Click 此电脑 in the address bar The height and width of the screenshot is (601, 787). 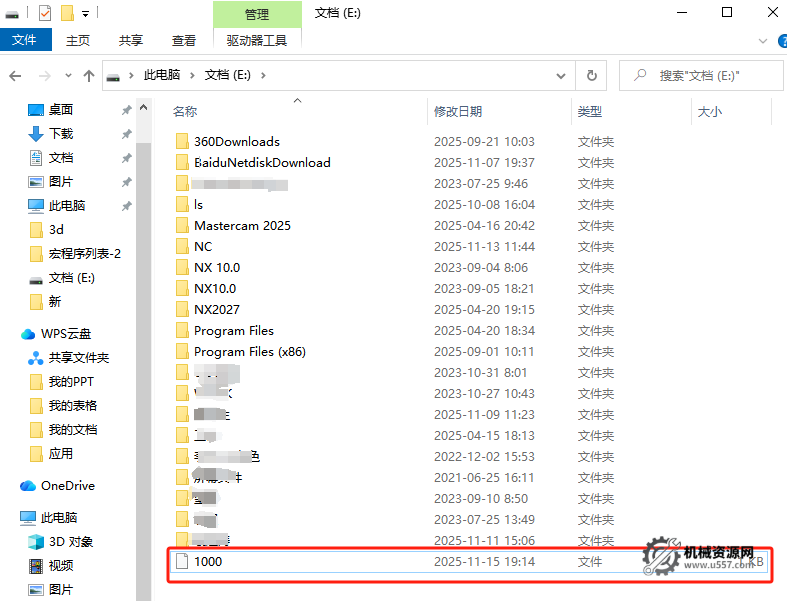coord(162,75)
